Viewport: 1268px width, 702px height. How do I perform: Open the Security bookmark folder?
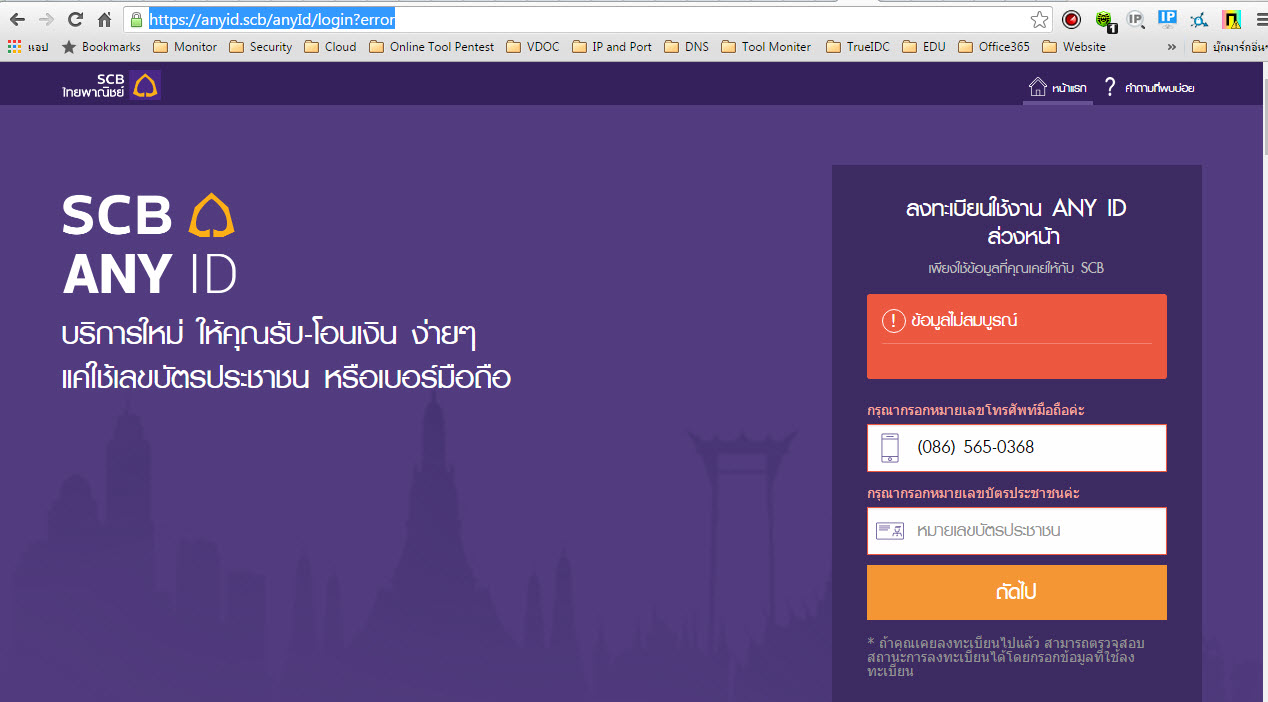click(x=260, y=47)
